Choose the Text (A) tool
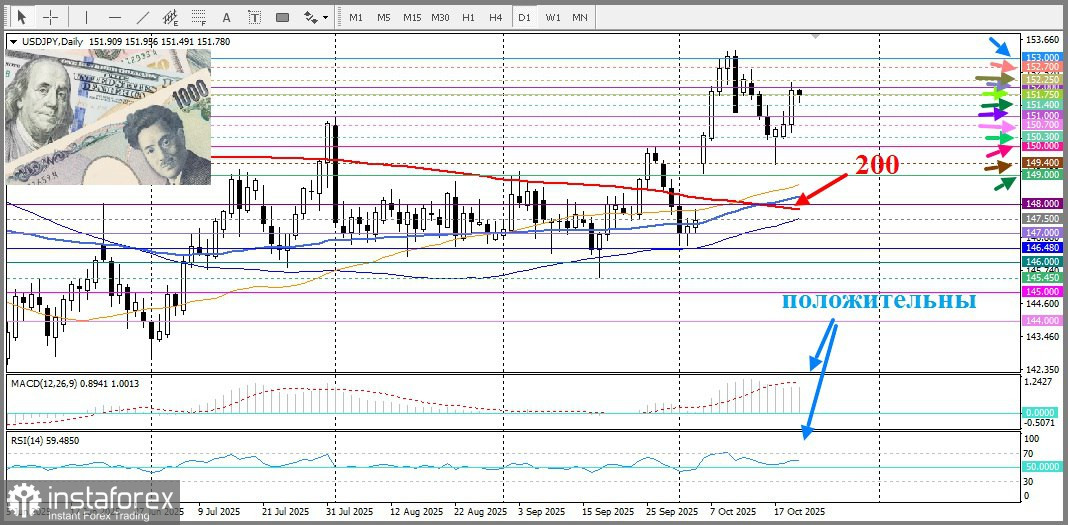The width and height of the screenshot is (1068, 525). click(227, 17)
